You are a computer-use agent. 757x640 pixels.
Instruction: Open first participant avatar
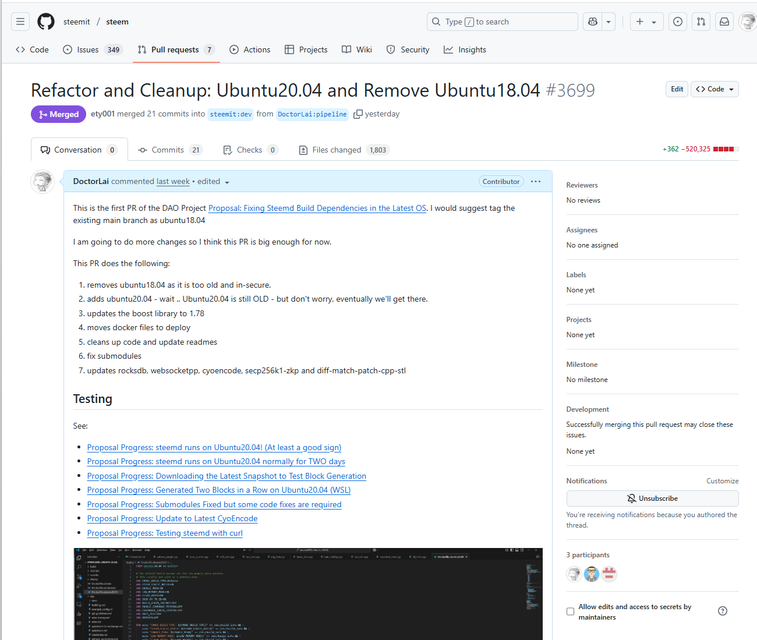[574, 574]
